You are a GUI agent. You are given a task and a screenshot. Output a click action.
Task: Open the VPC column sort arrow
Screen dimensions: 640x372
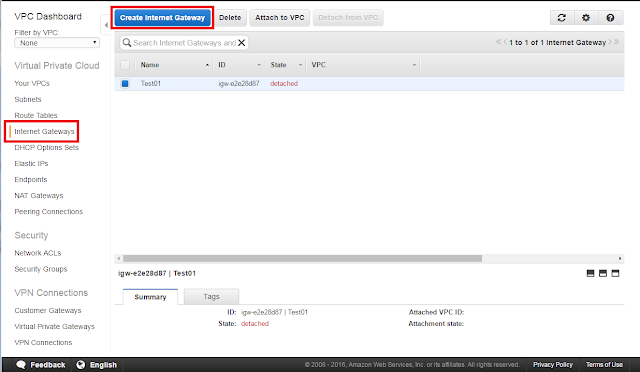point(414,65)
